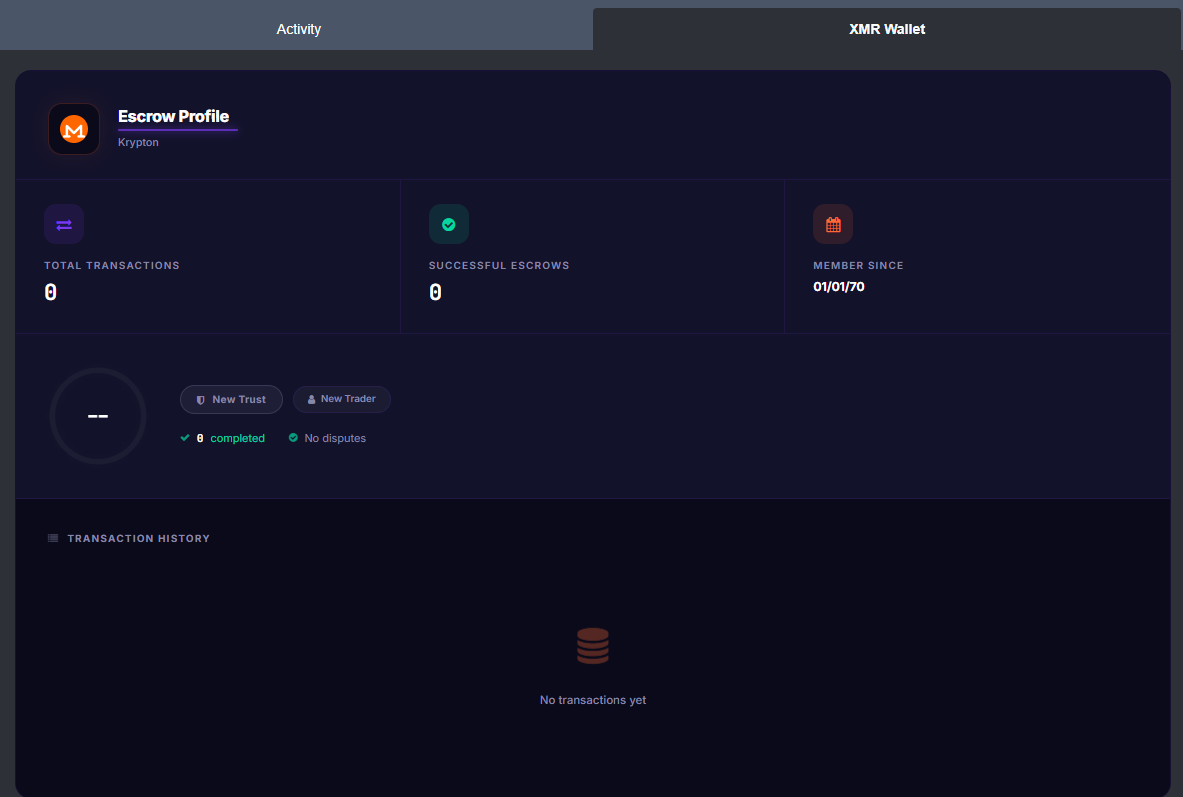Image resolution: width=1183 pixels, height=797 pixels.
Task: Click the Escrow Profile heading
Action: pyautogui.click(x=174, y=116)
